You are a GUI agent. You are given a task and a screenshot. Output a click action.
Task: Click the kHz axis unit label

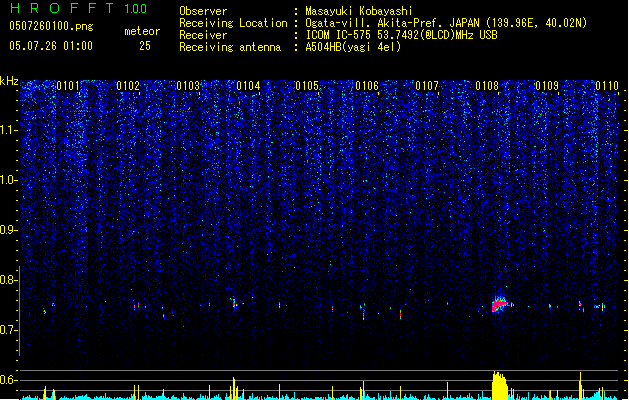pos(9,81)
